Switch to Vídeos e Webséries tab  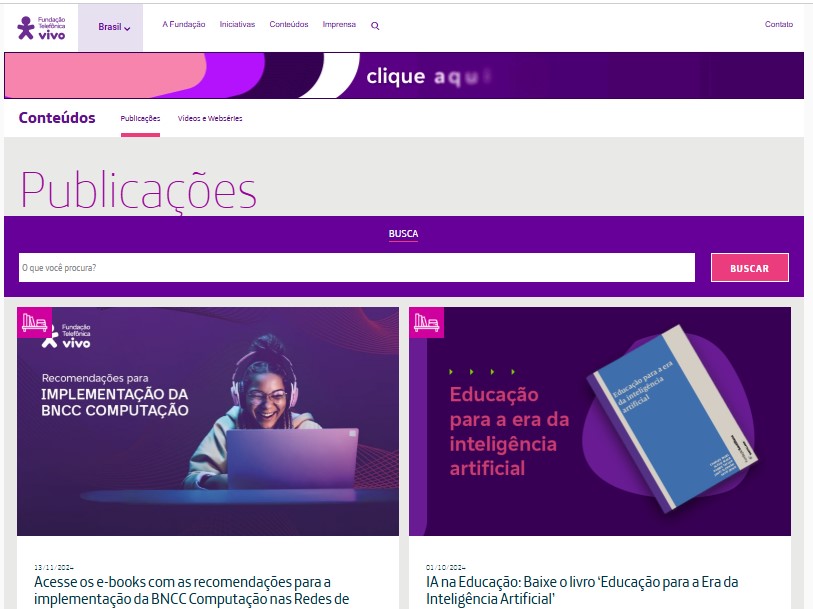pos(210,119)
